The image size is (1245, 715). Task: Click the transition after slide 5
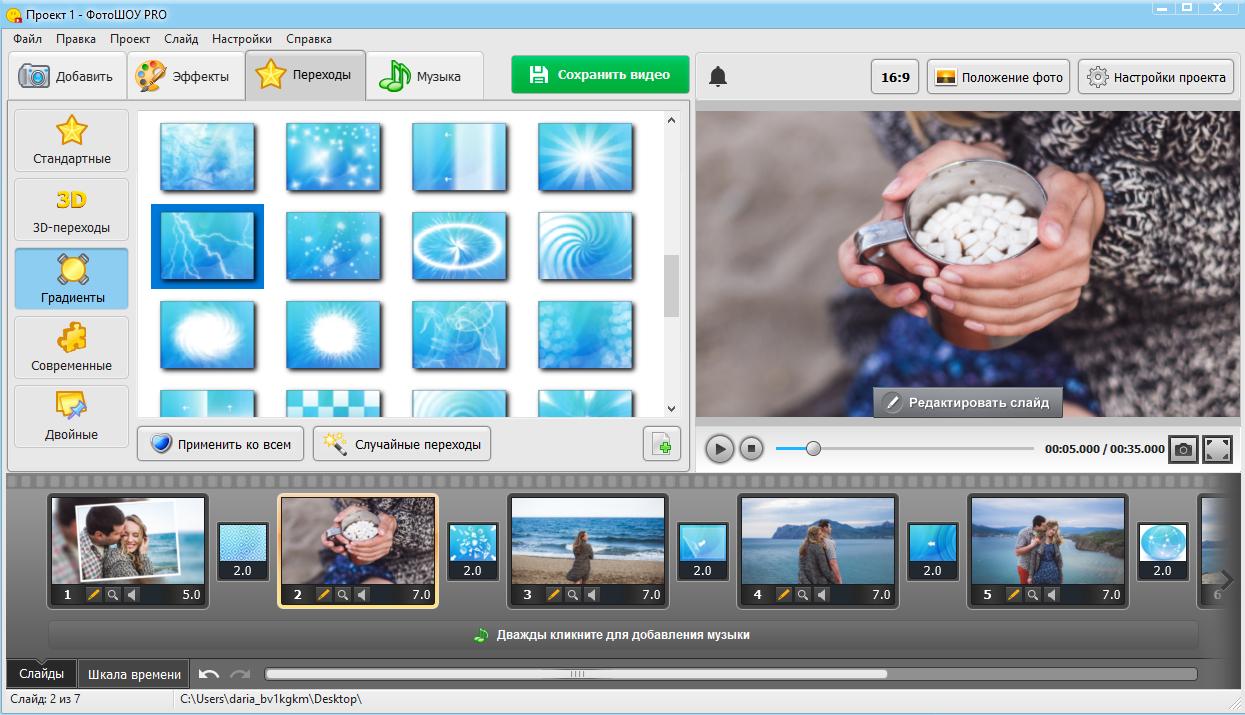tap(1162, 551)
